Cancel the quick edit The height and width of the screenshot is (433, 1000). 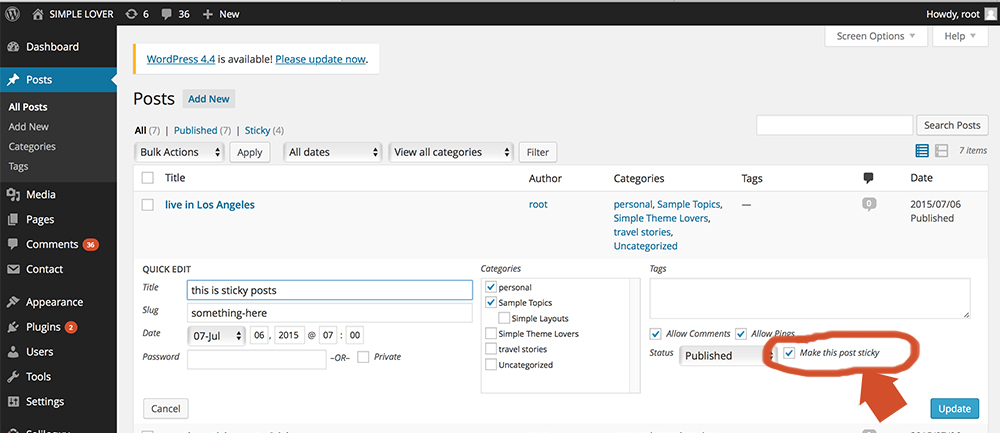coord(166,409)
